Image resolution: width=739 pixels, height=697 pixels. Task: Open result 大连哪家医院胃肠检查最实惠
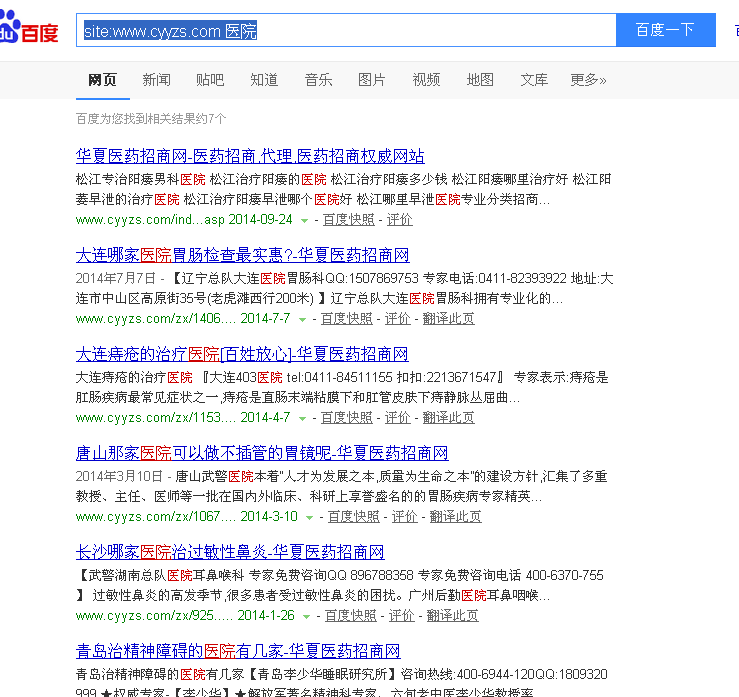tap(242, 255)
